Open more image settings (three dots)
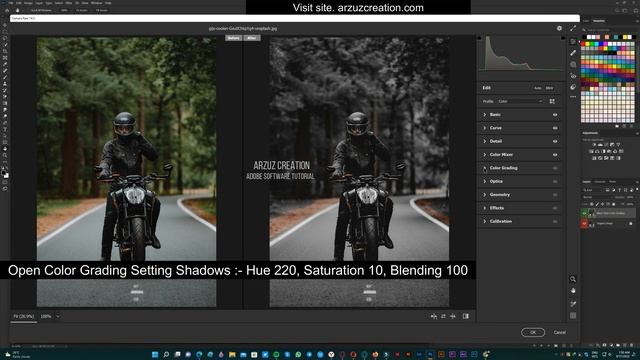The image size is (640, 360). [573, 97]
